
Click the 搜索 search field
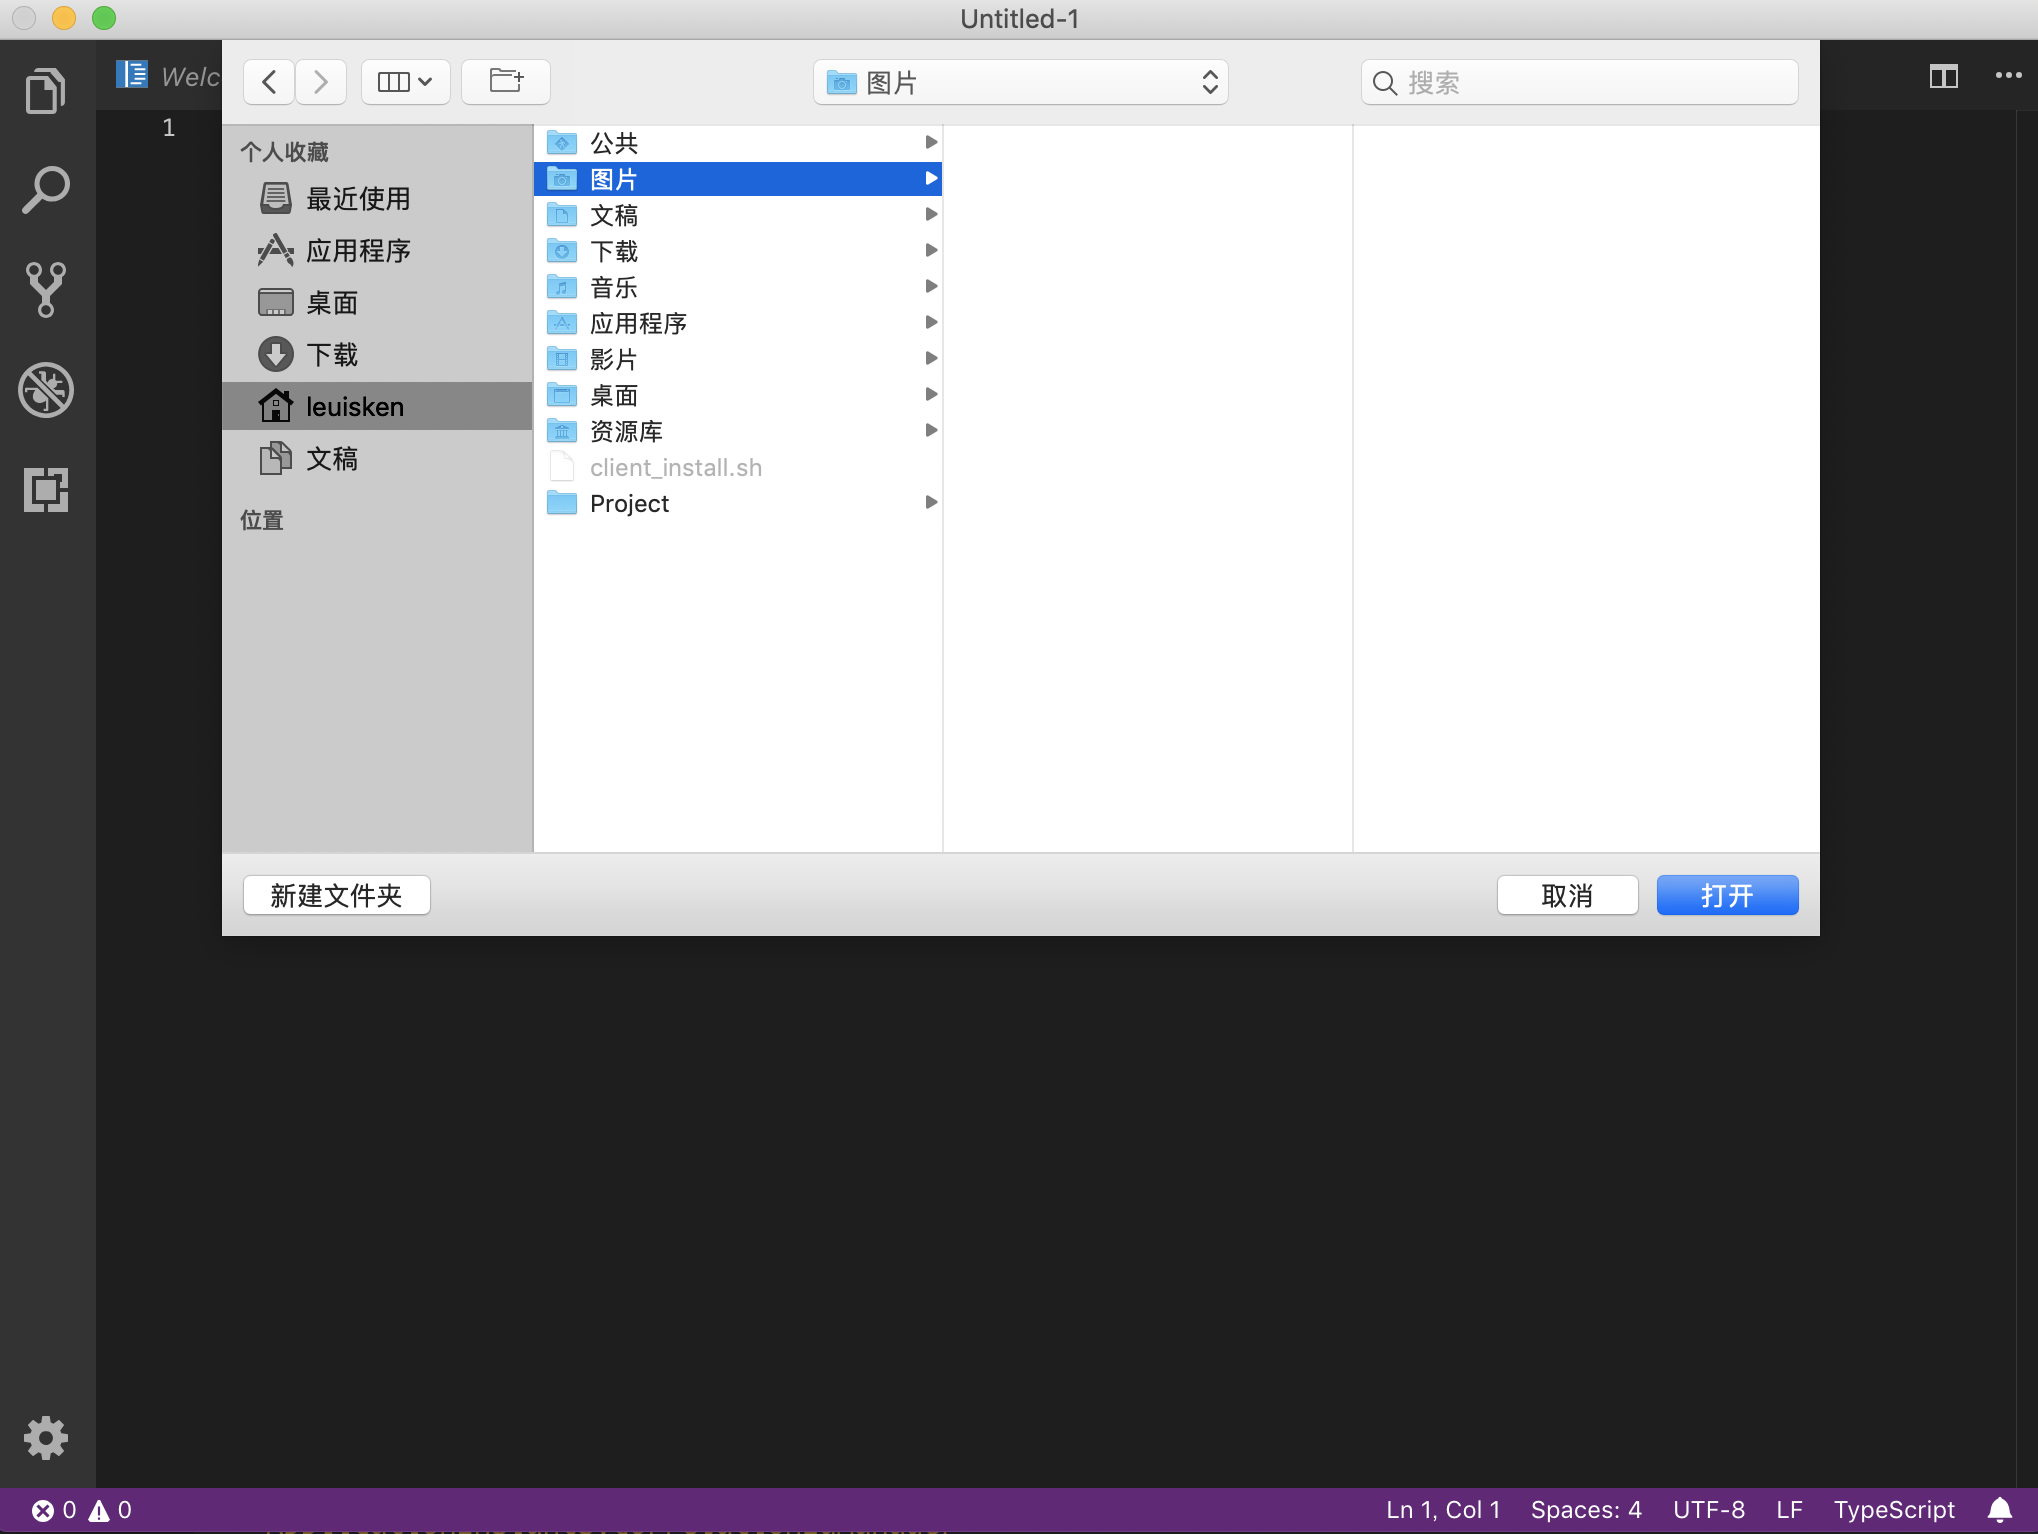[x=1578, y=82]
